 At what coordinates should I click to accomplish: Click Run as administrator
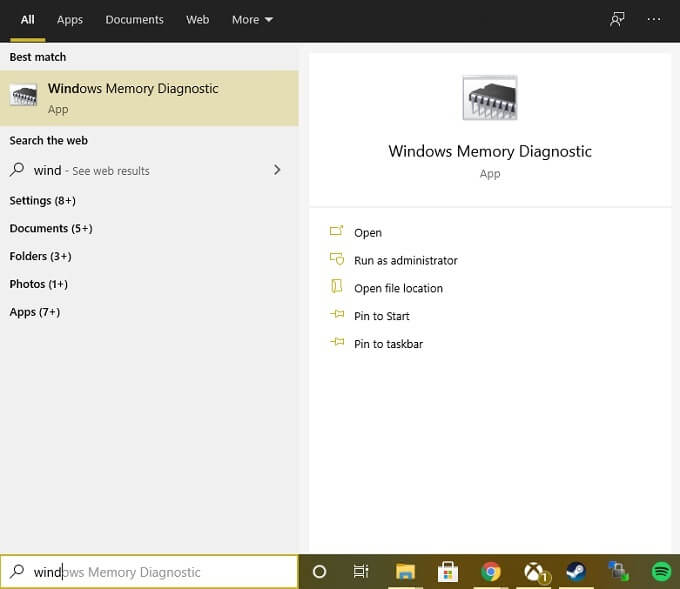coord(405,260)
